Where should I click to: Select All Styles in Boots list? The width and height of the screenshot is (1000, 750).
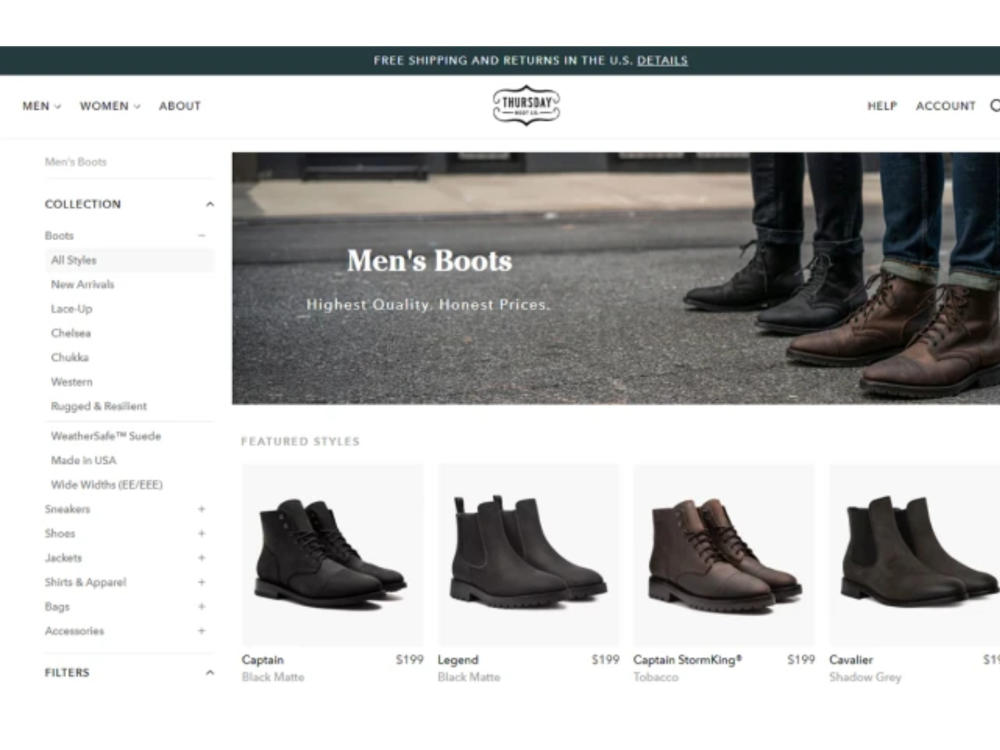(129, 260)
